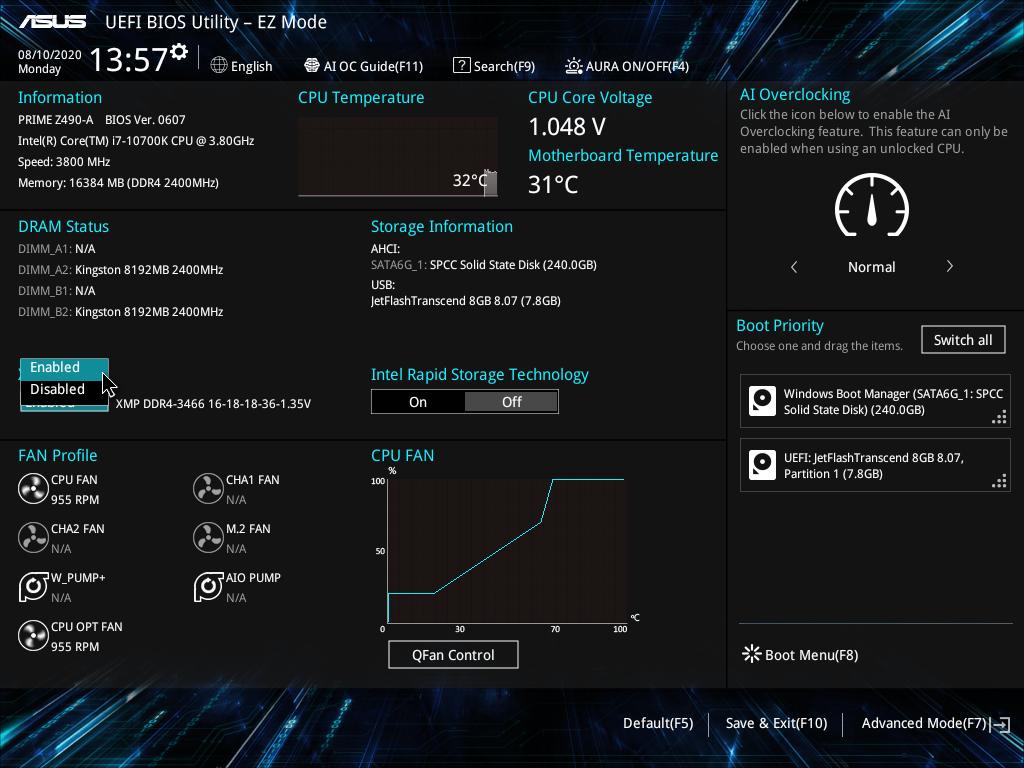Click the right arrow next to Normal overclocking
Image resolution: width=1024 pixels, height=768 pixels.
(949, 267)
